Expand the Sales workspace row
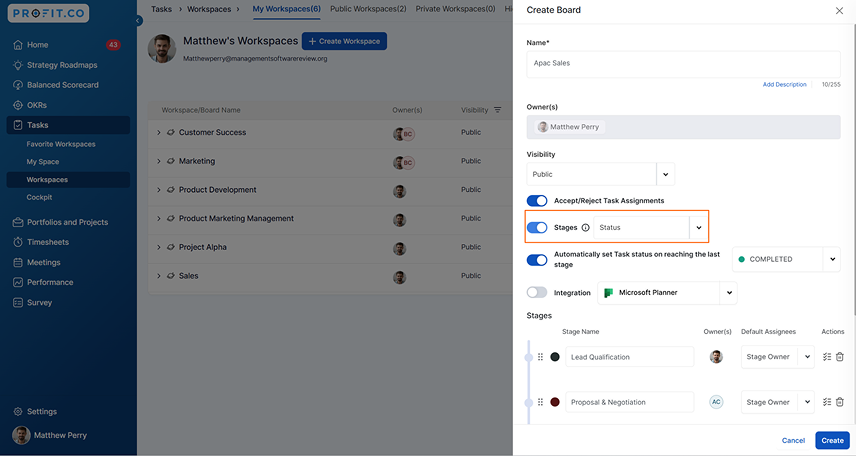 [159, 276]
